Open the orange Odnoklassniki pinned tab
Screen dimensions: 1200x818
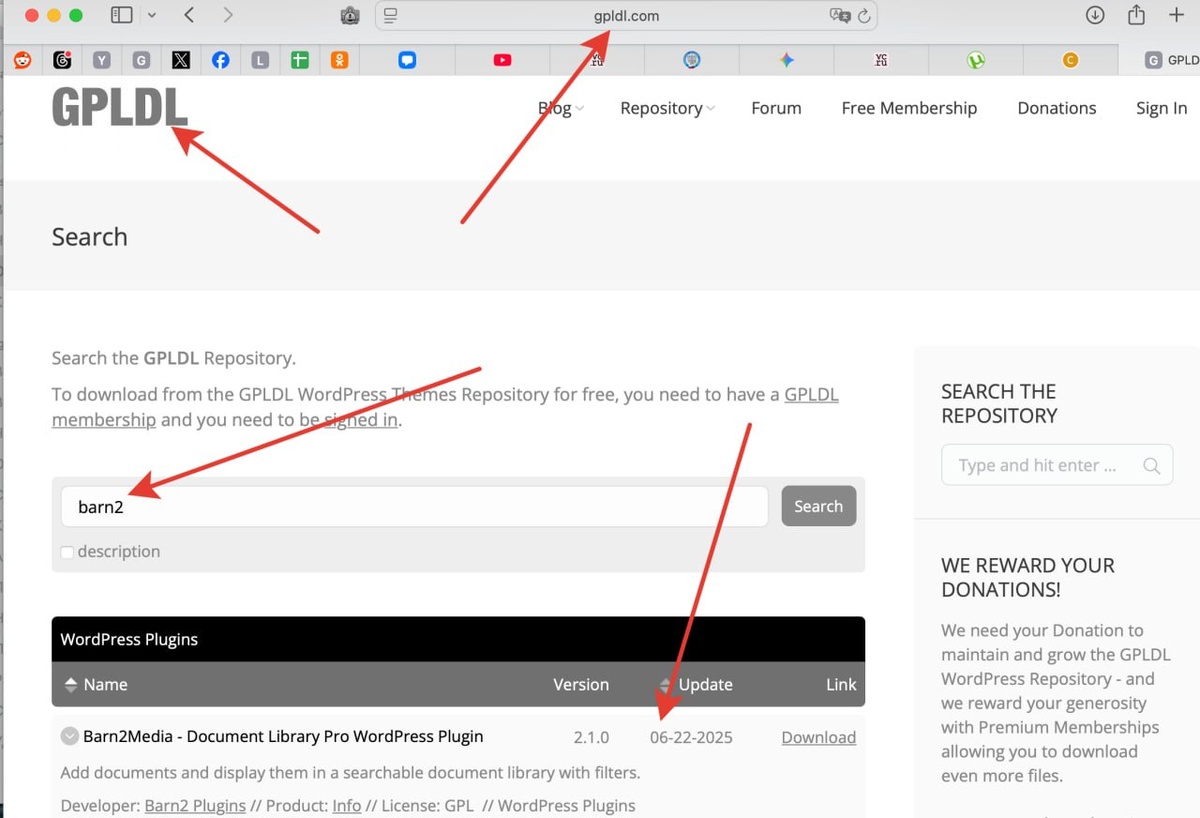[x=340, y=60]
